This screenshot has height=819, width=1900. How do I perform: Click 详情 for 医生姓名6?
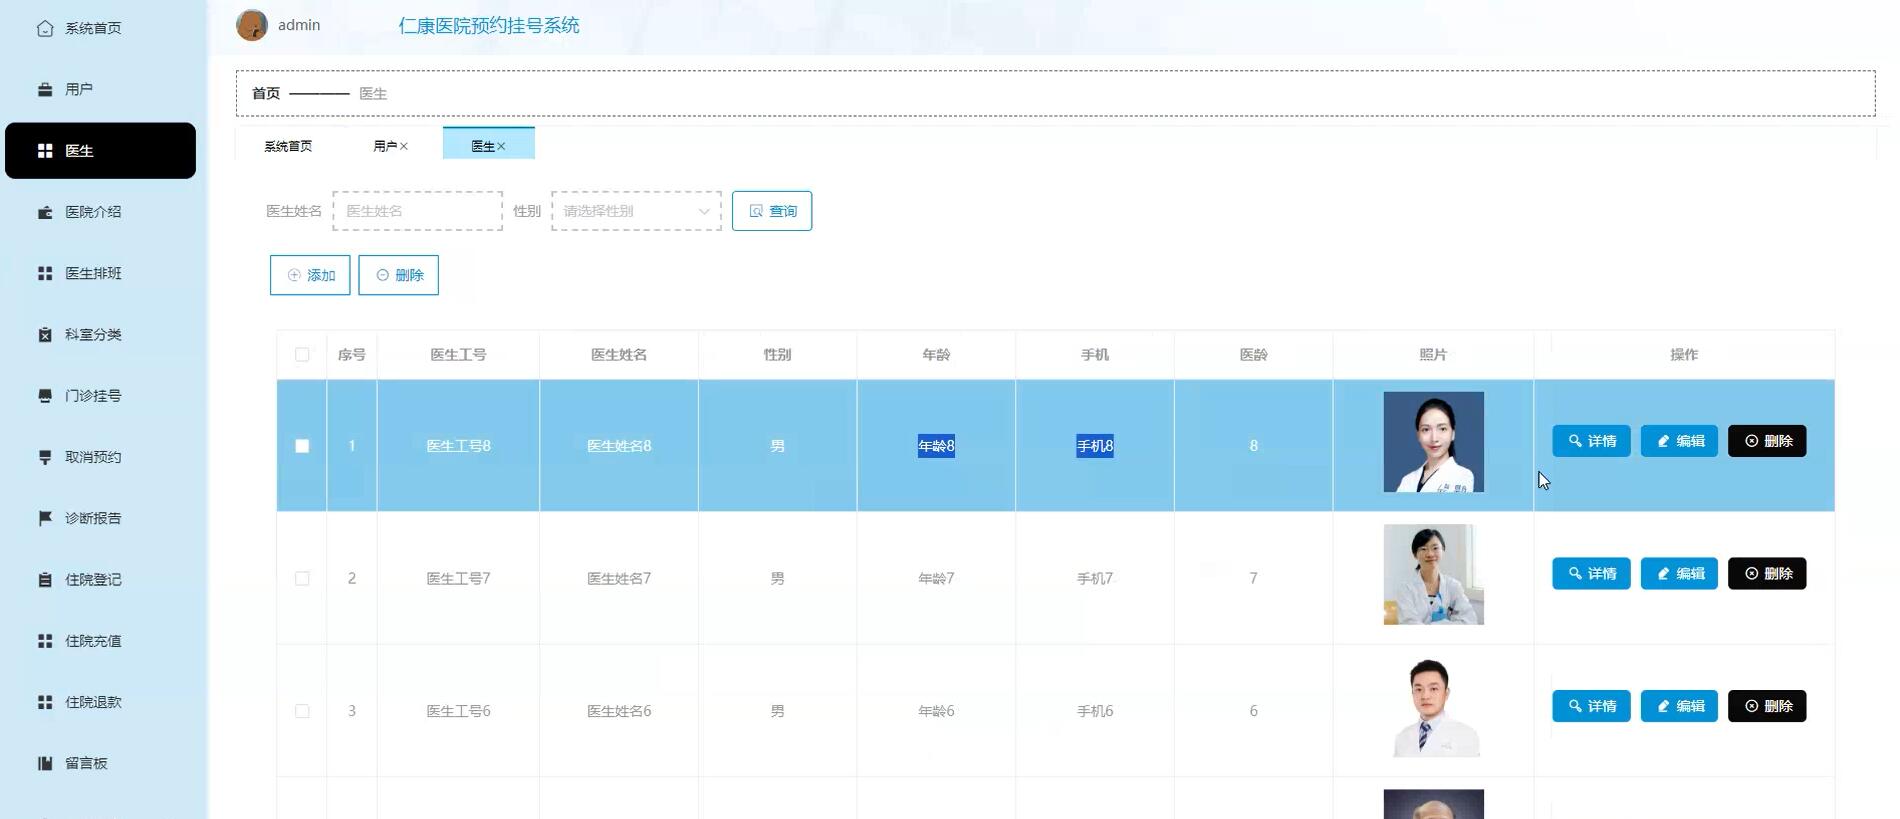(1591, 706)
